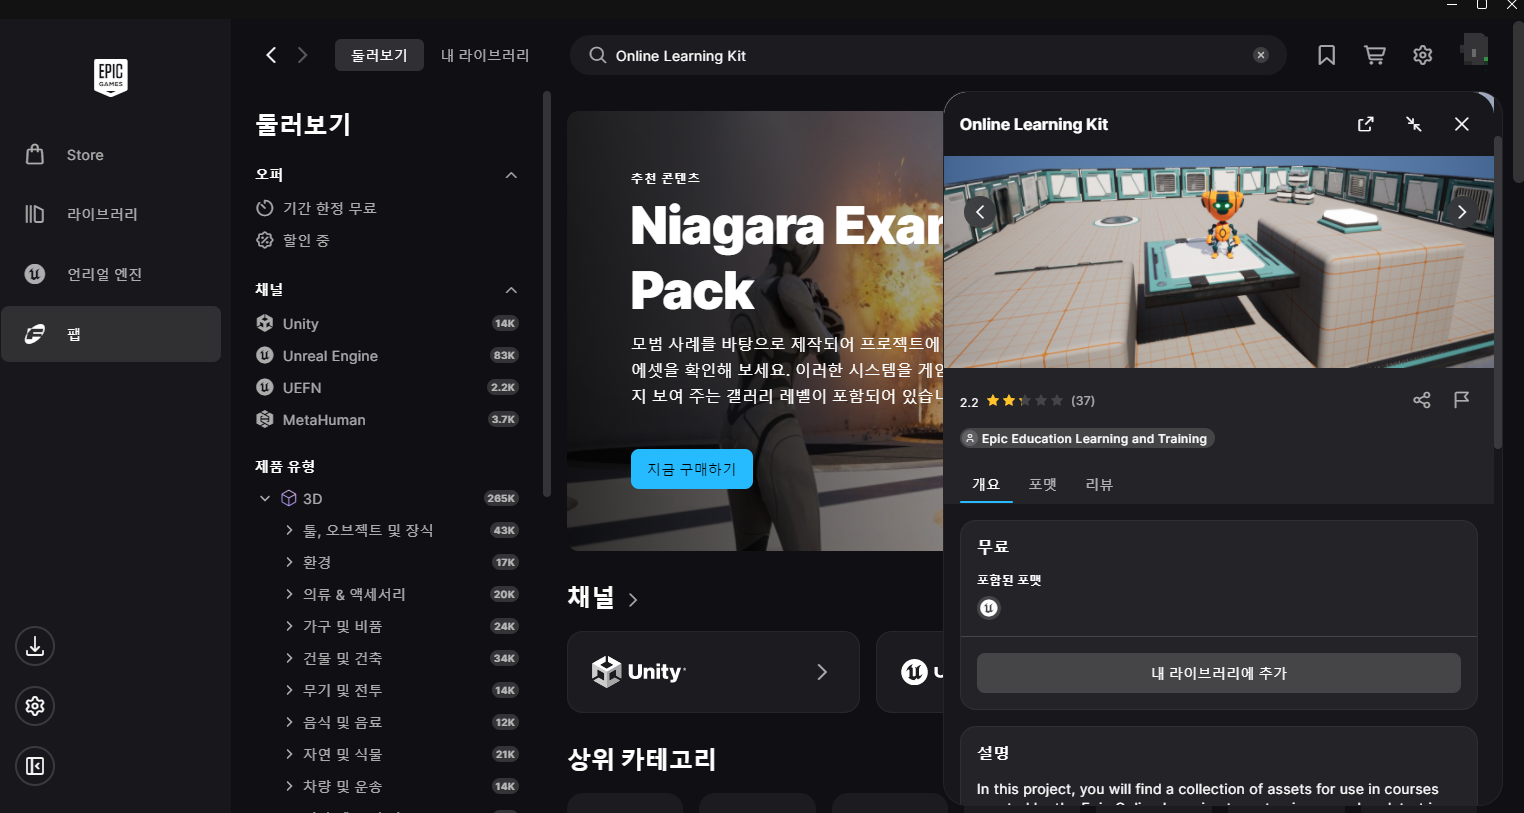The width and height of the screenshot is (1524, 813).
Task: Expand the 의류 & 액세서리 category
Action: 289,594
